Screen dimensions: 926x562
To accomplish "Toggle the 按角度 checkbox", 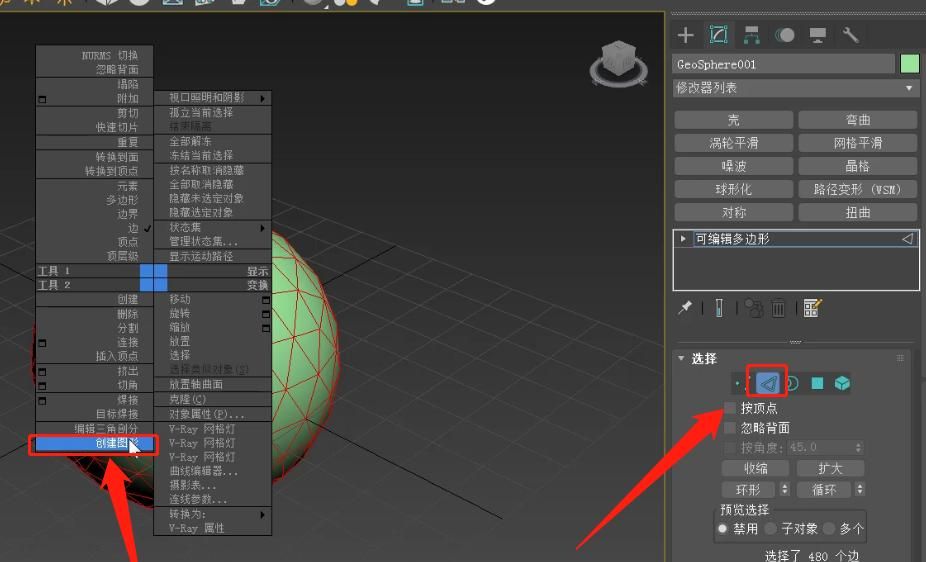I will click(x=731, y=447).
